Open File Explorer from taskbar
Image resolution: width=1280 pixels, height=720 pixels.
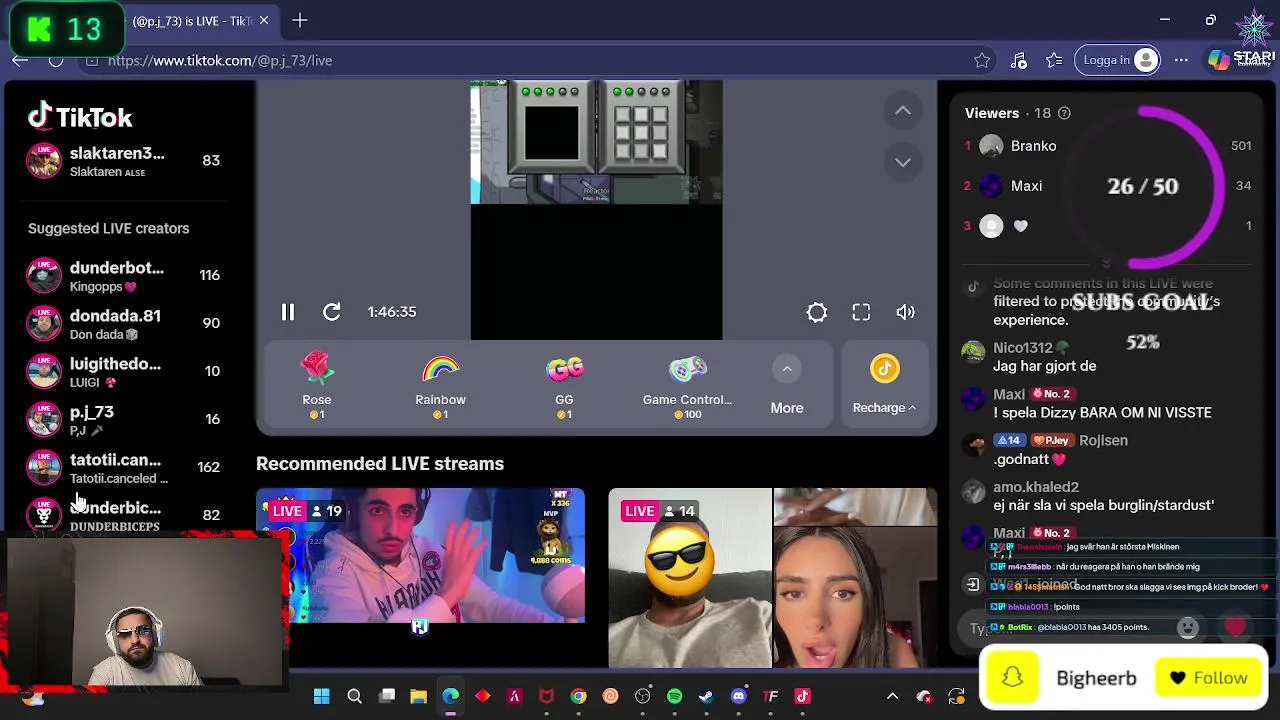pyautogui.click(x=418, y=696)
